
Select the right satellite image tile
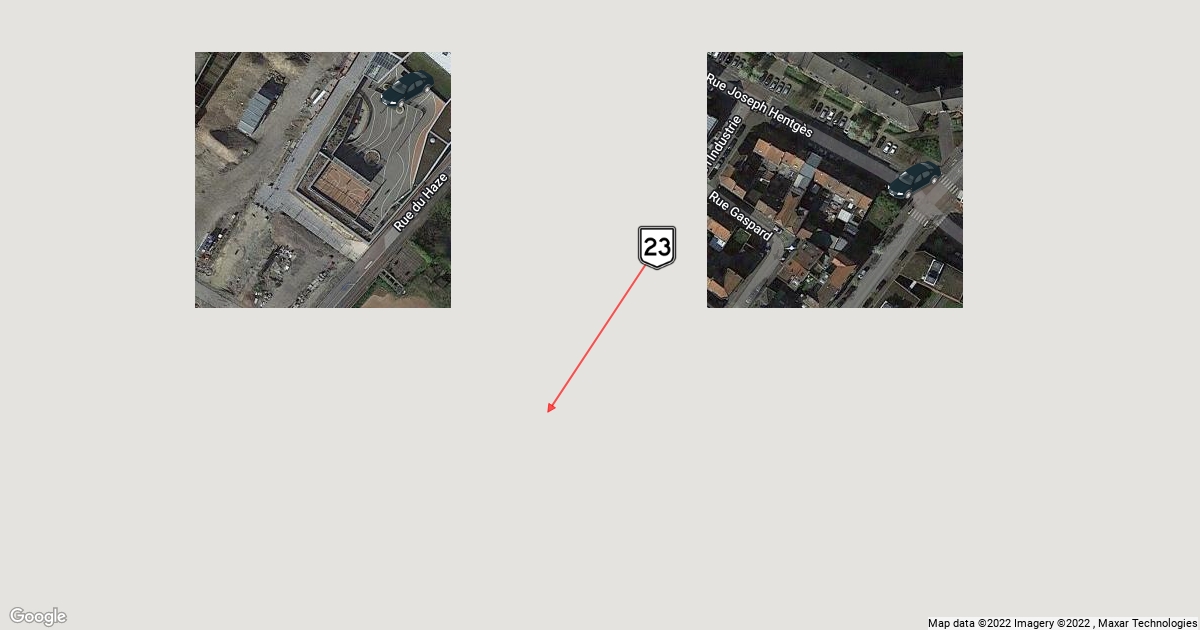click(x=835, y=180)
